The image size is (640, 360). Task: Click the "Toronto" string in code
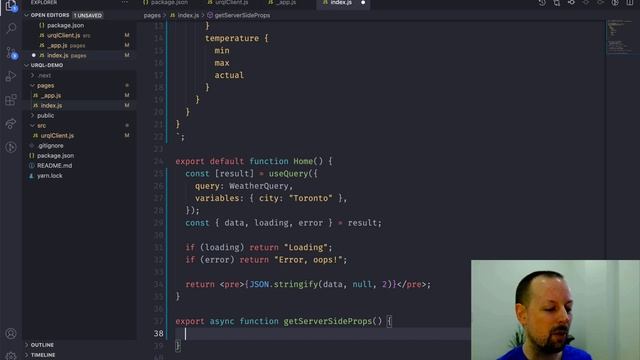pos(311,198)
